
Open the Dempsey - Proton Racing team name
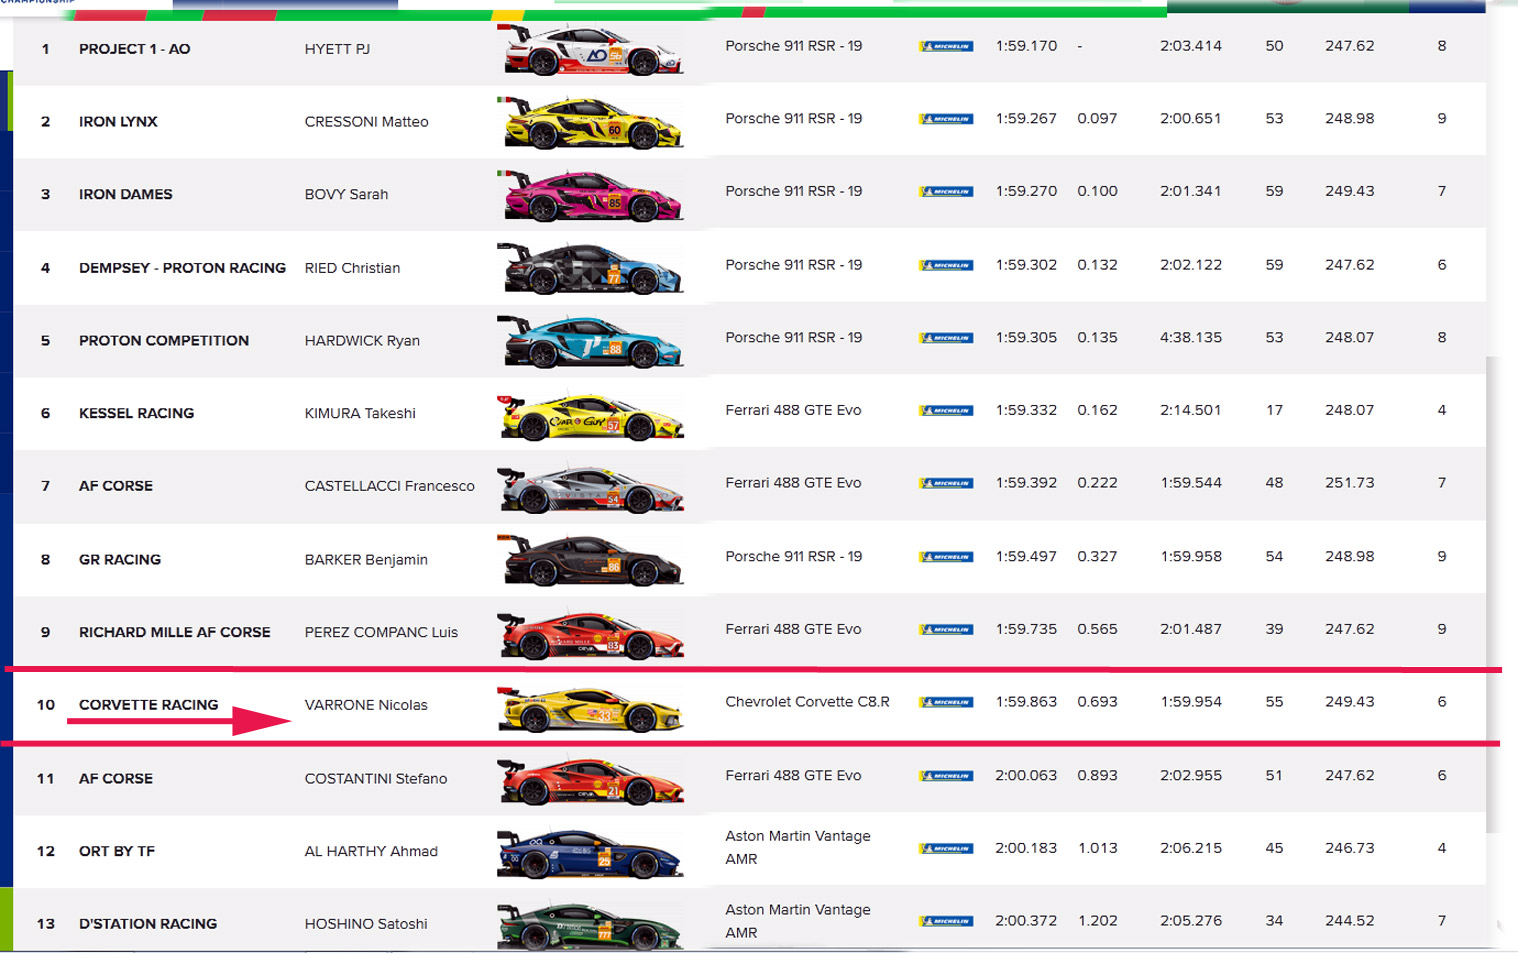click(182, 268)
